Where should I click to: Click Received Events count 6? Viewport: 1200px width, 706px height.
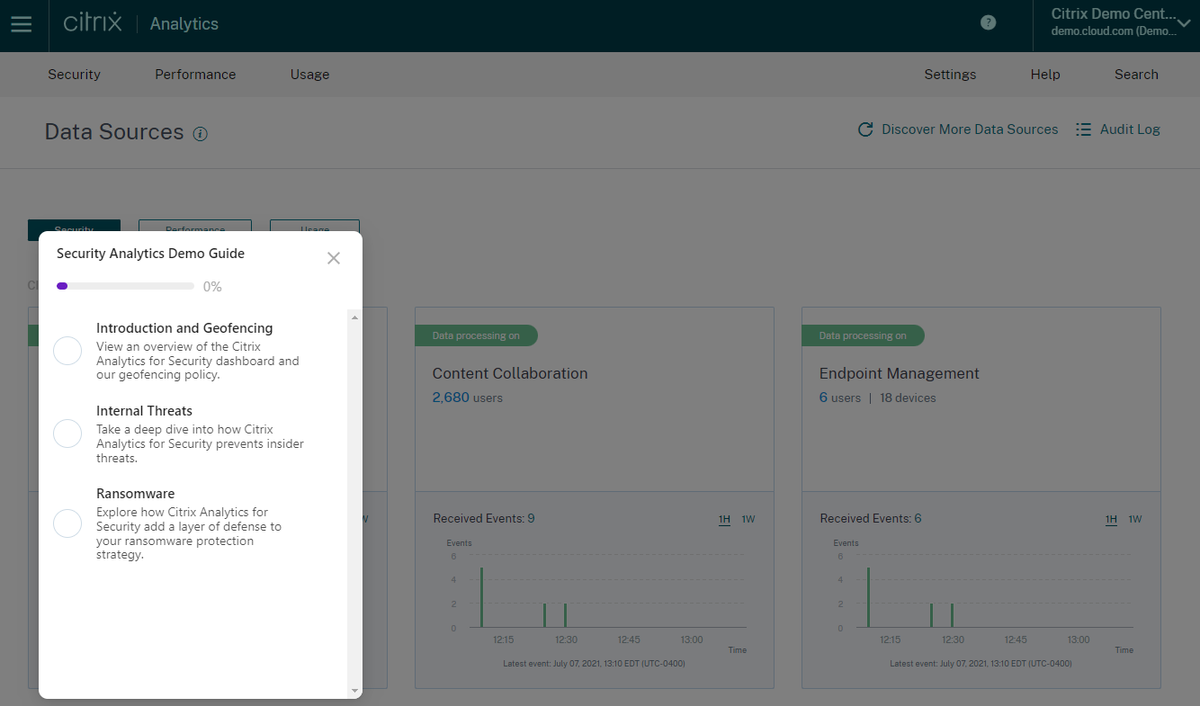click(x=918, y=519)
